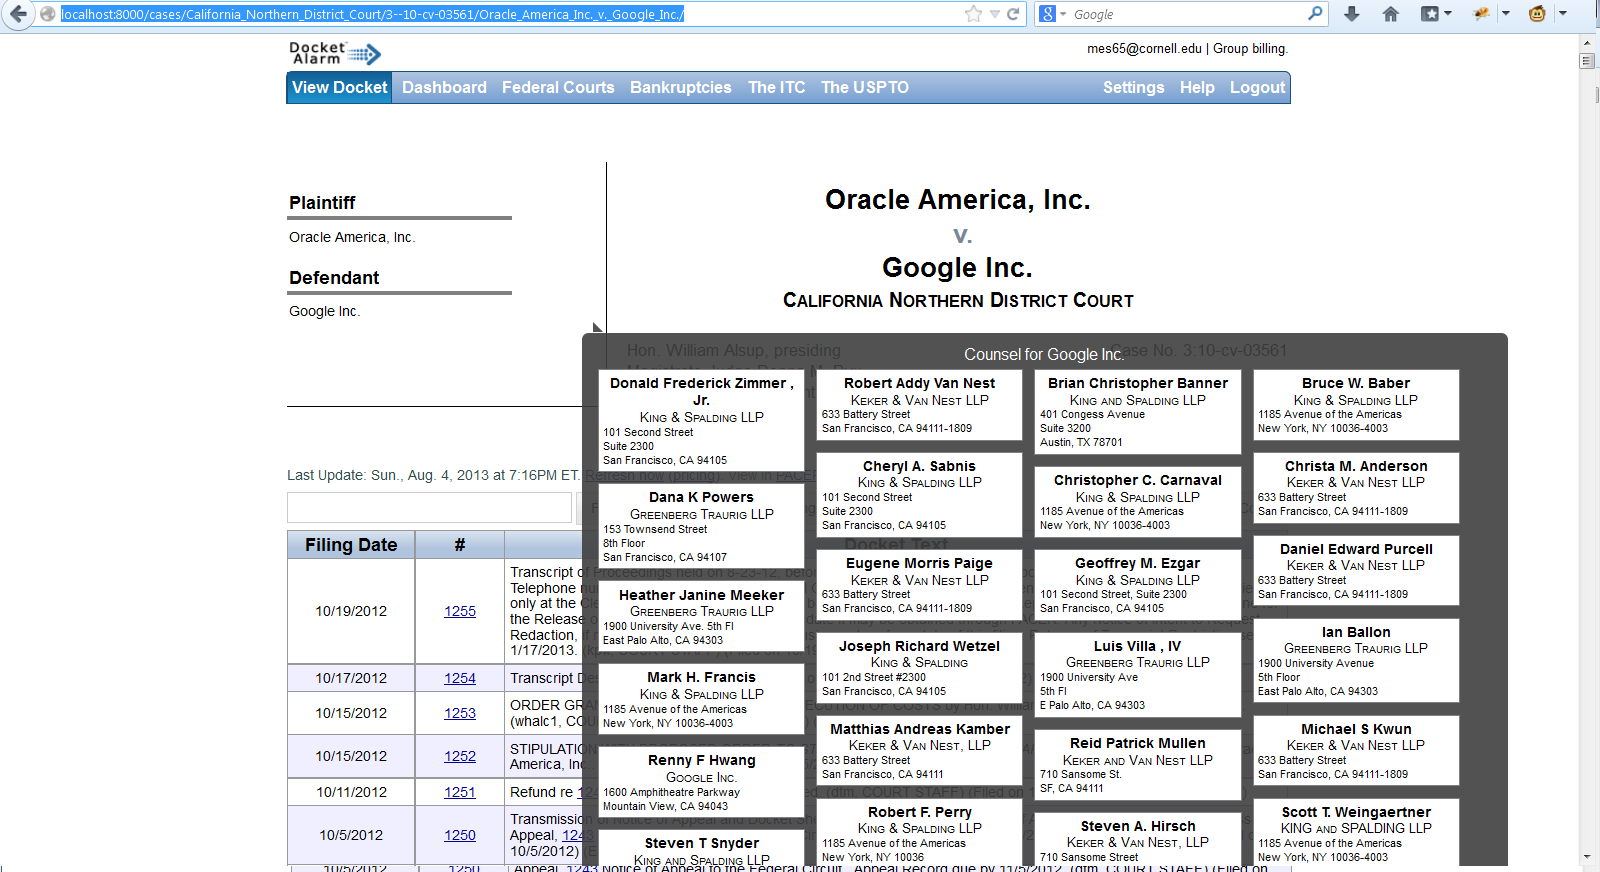The width and height of the screenshot is (1600, 872).
Task: Open docket entry 1252
Action: tap(460, 756)
